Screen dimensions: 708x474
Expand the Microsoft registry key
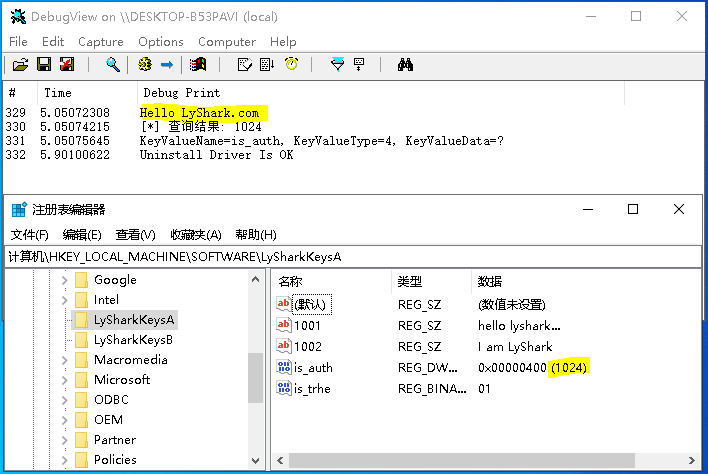tap(65, 380)
